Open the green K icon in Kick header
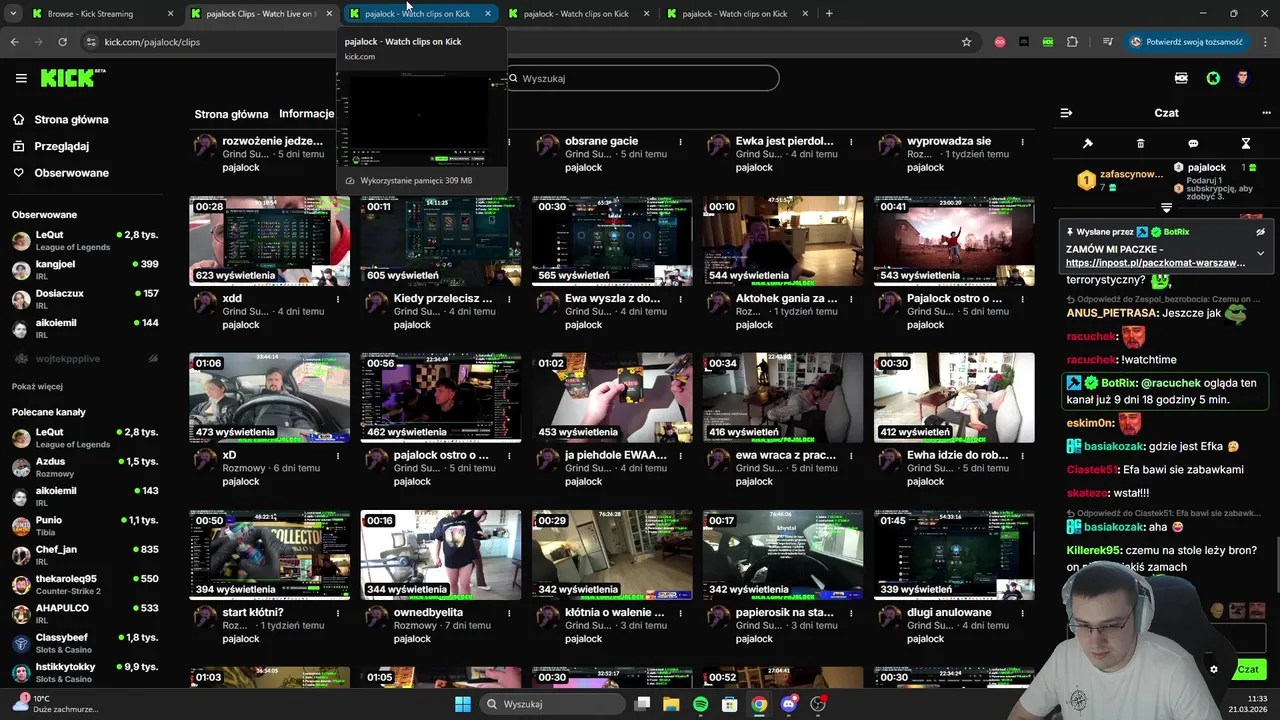This screenshot has width=1280, height=720. coord(1213,78)
